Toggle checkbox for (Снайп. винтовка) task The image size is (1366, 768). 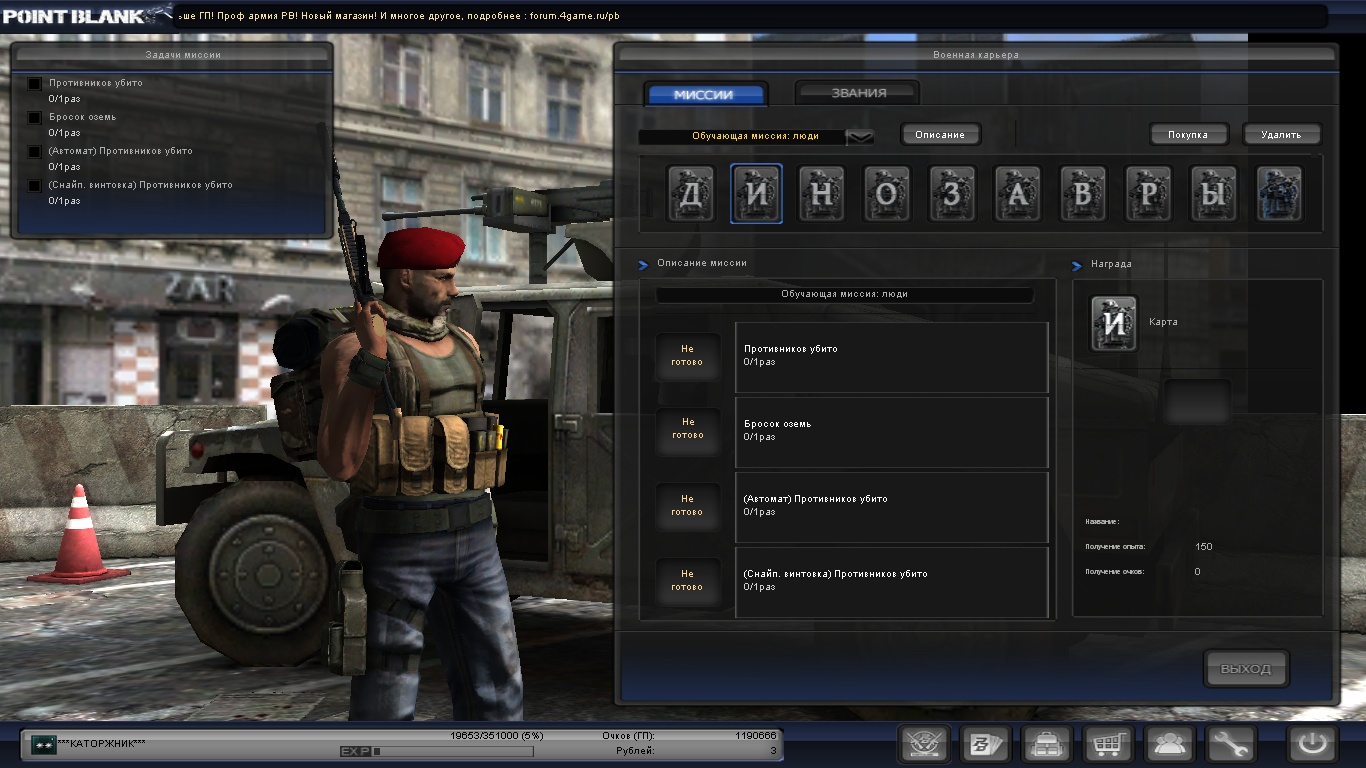pos(34,186)
